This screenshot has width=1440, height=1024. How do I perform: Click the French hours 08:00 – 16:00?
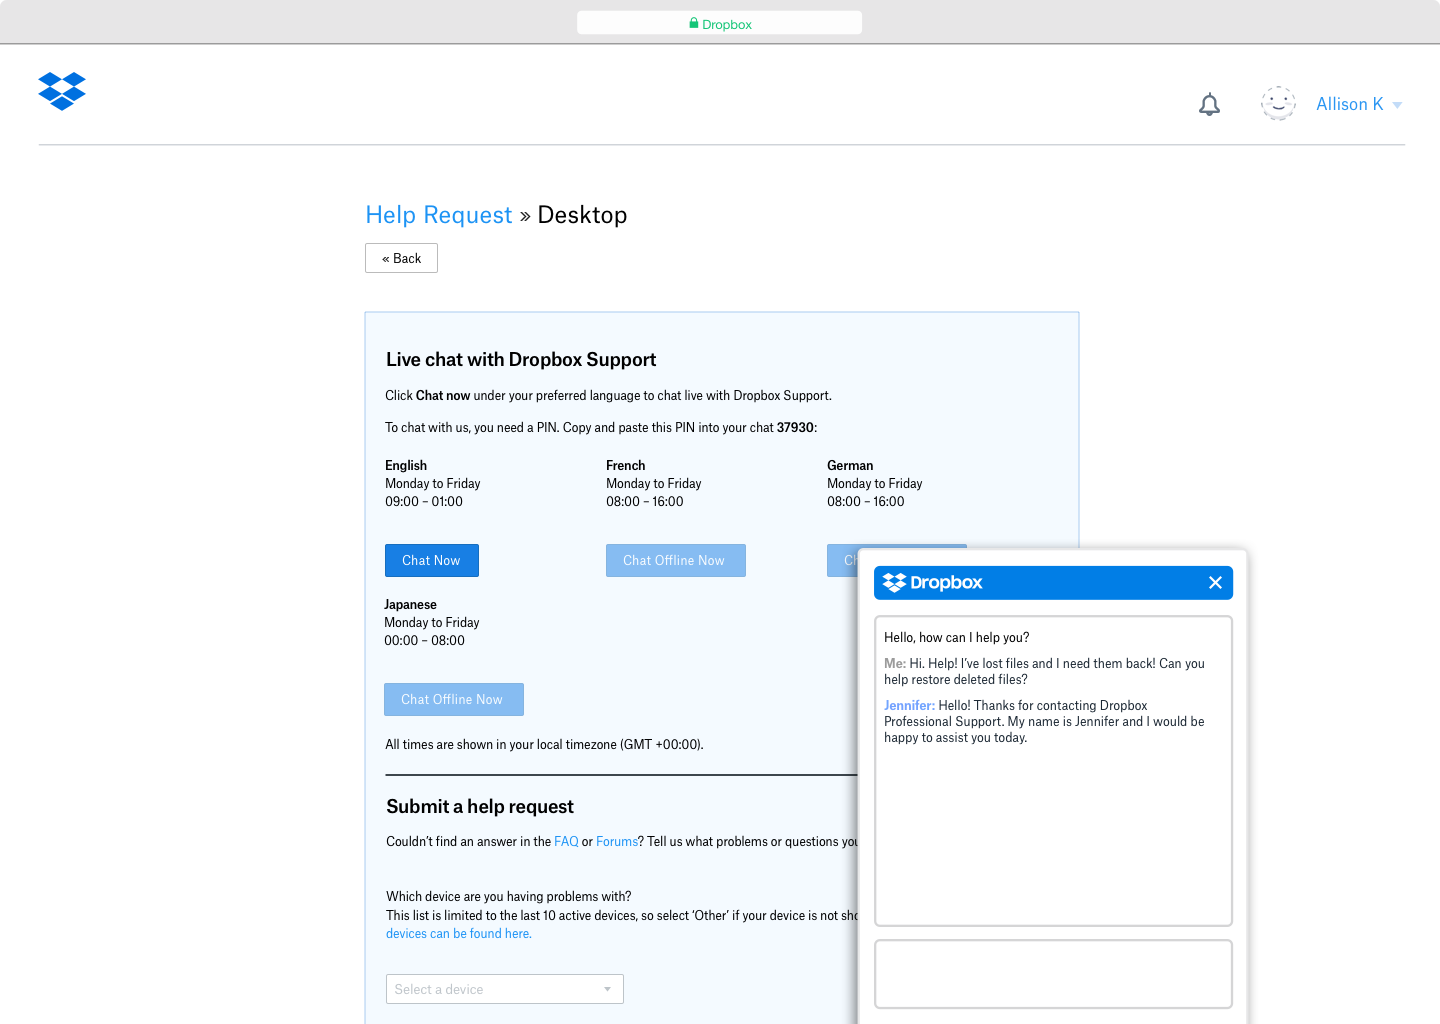645,502
